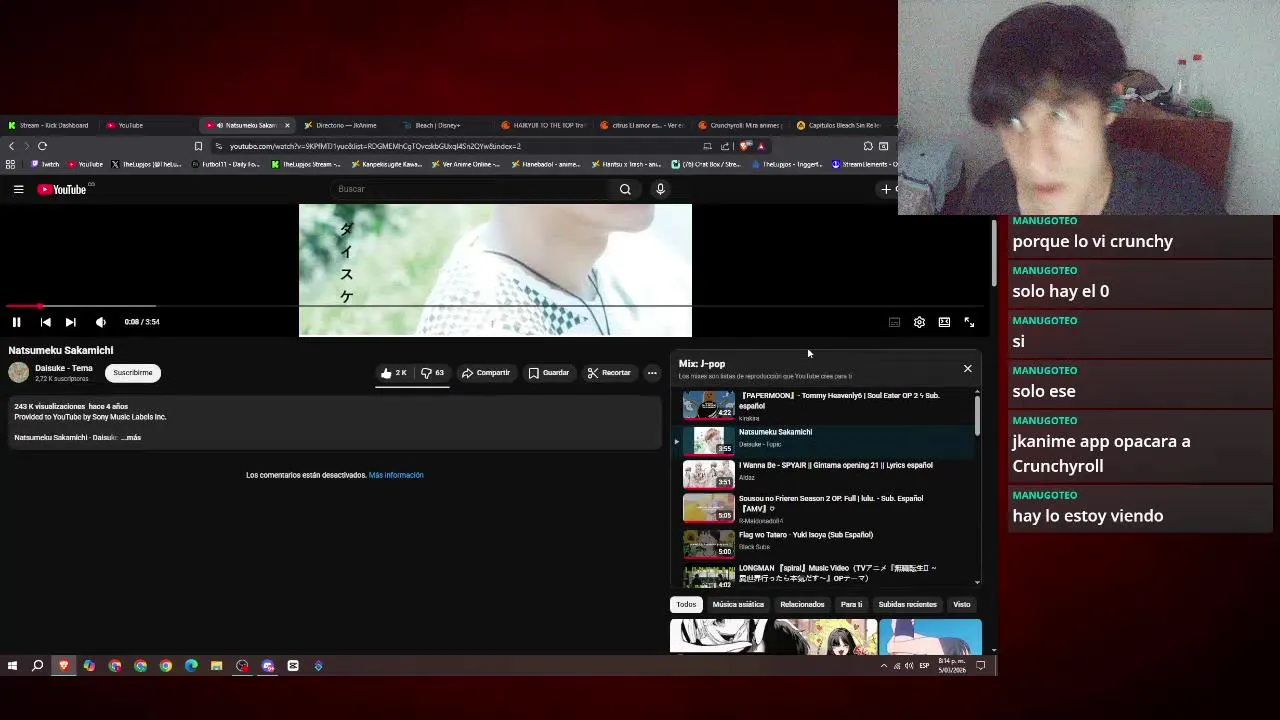Switch to the Crunchyroll browser tab
This screenshot has height=720, width=1280.
point(740,125)
